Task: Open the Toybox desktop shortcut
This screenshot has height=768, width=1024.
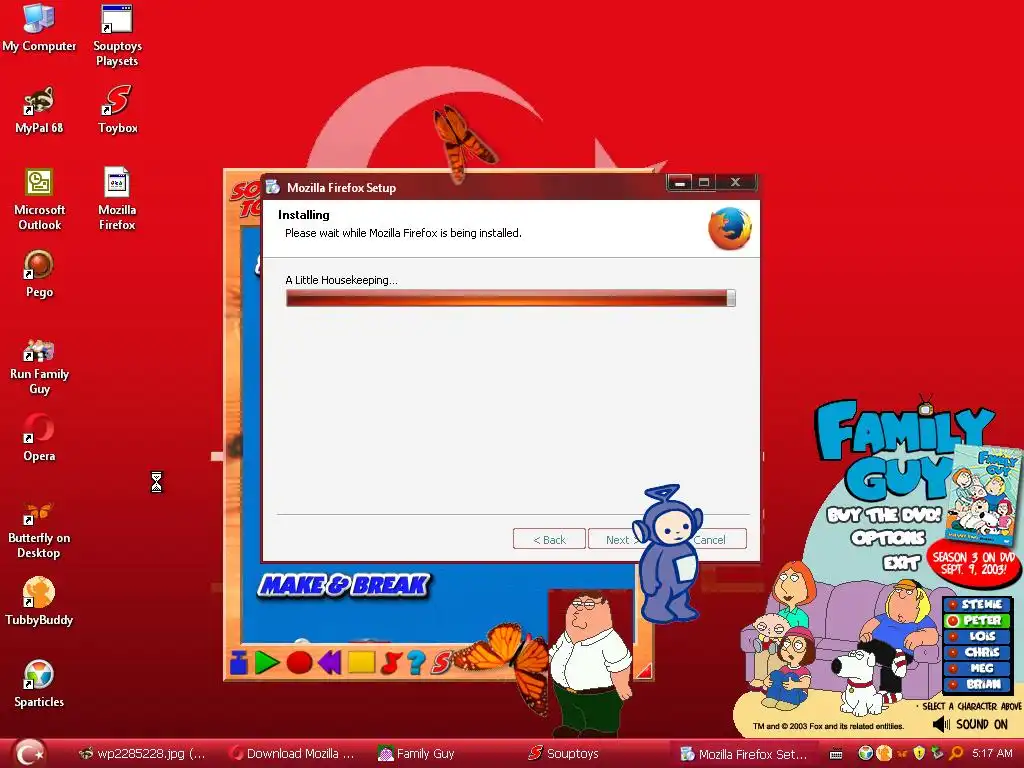Action: click(118, 110)
